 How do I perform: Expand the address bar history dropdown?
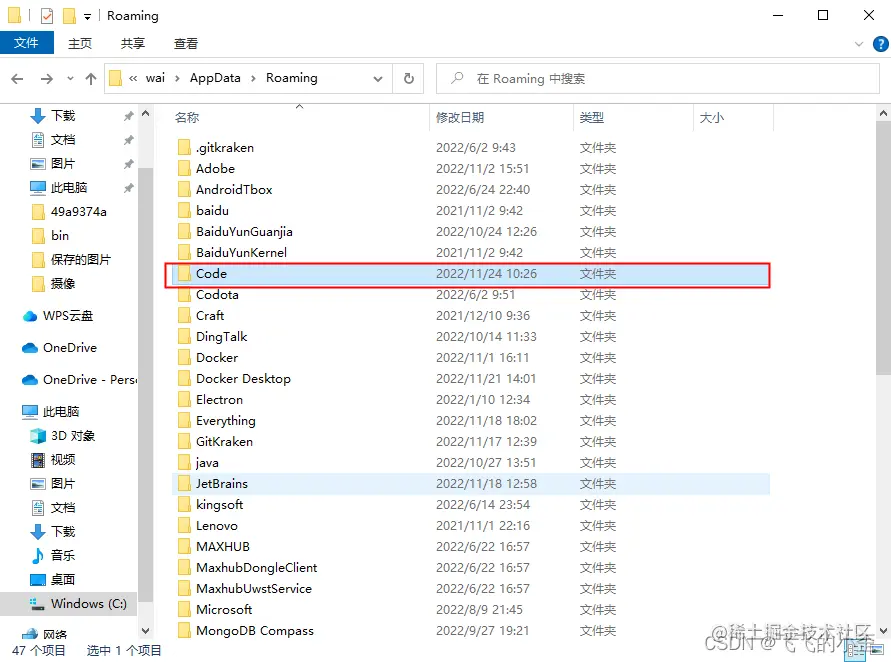tap(378, 78)
